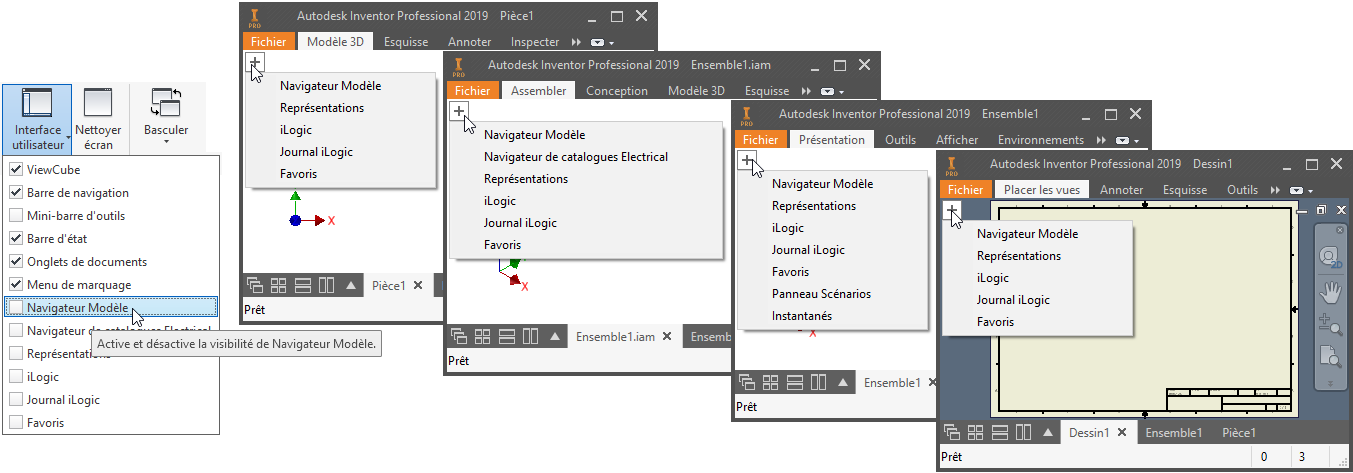Click the plus browser button in Ensemble1.iam window
Image resolution: width=1353 pixels, height=473 pixels.
point(459,112)
